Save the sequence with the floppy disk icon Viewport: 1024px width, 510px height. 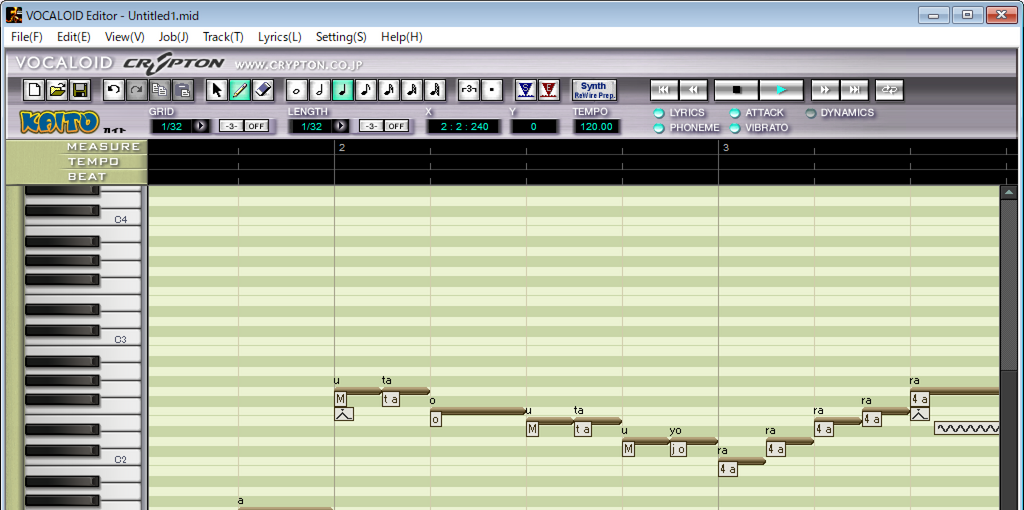80,89
